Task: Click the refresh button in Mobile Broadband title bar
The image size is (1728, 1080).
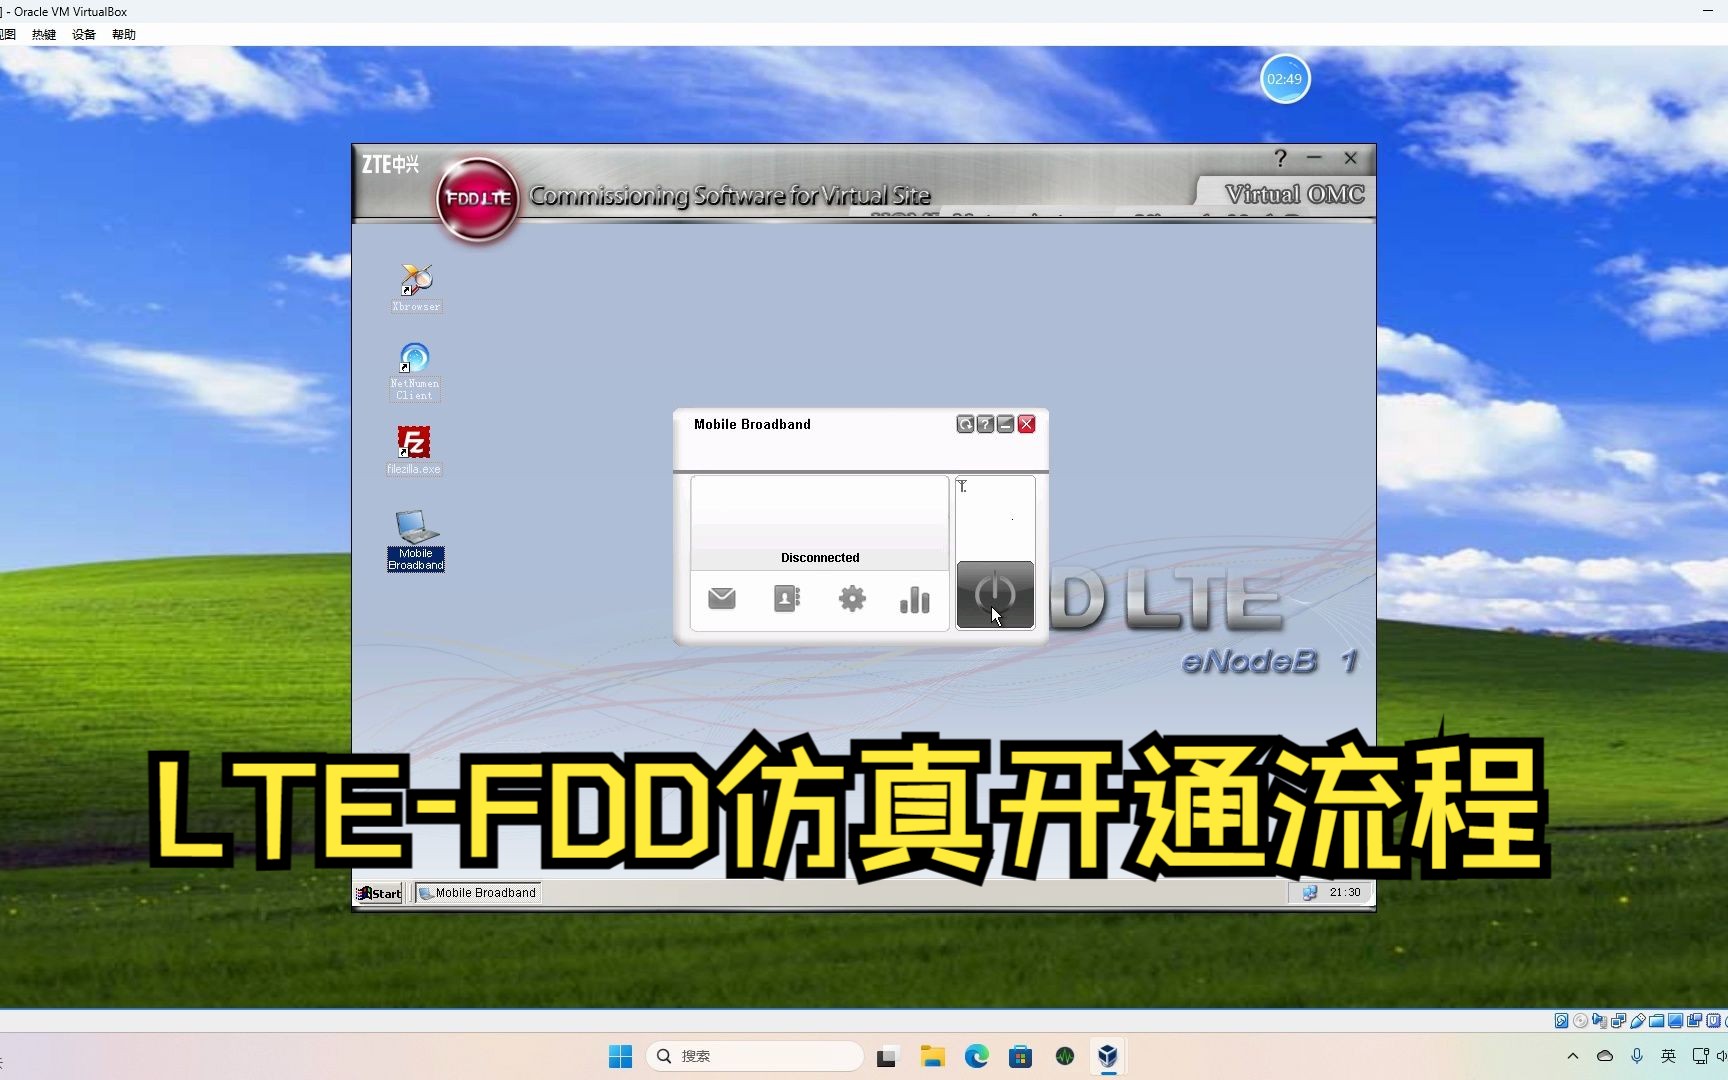Action: click(965, 424)
